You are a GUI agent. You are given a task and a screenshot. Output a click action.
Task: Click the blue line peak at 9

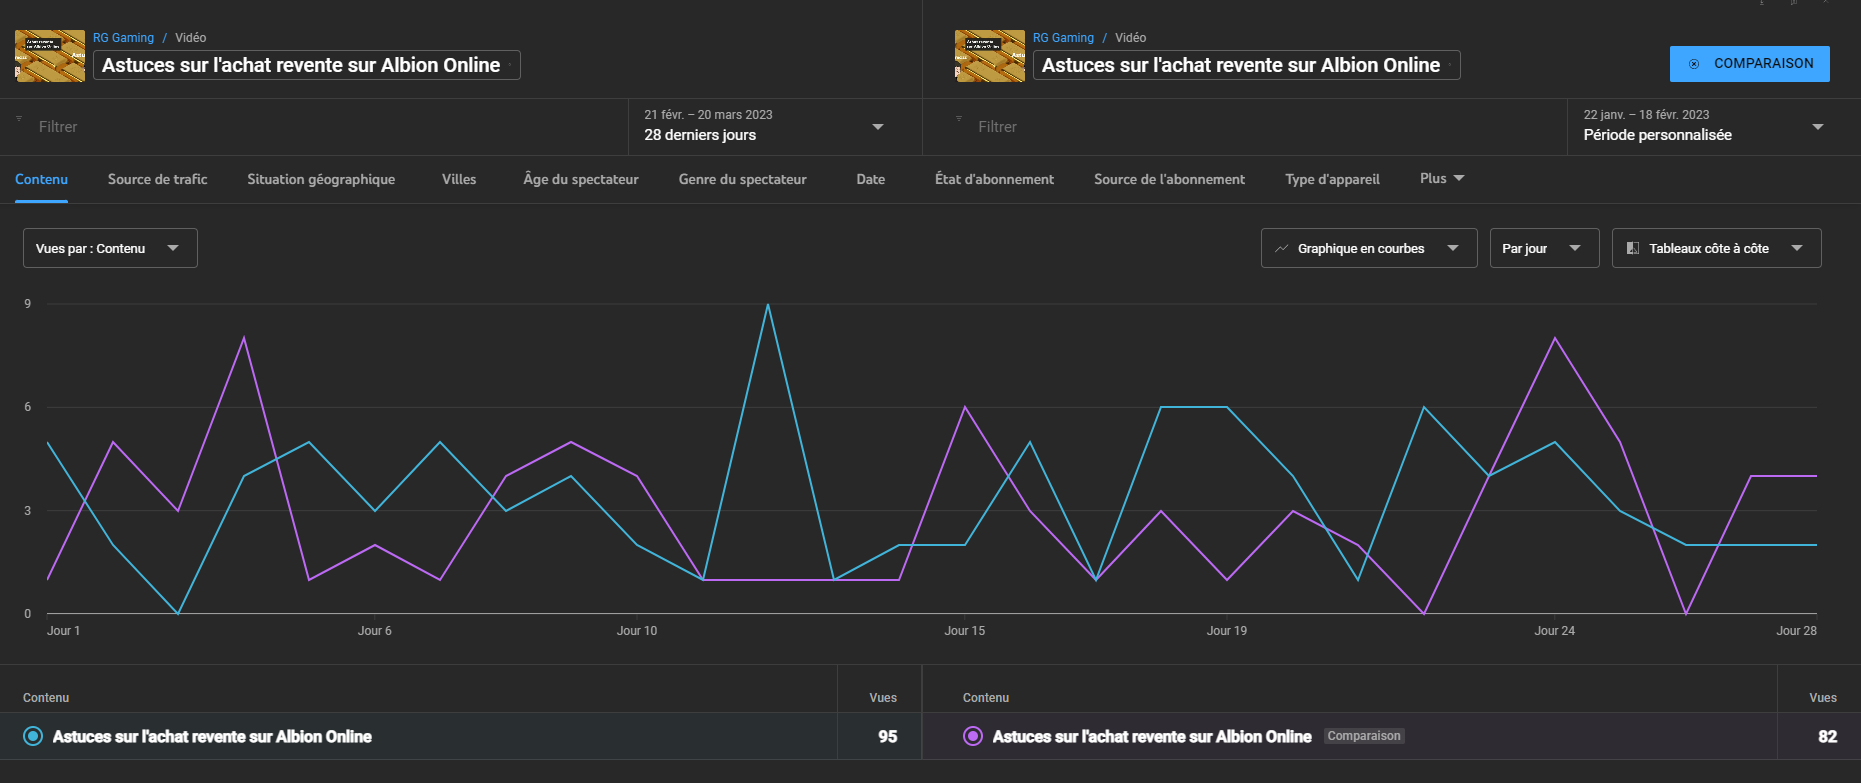(x=768, y=304)
